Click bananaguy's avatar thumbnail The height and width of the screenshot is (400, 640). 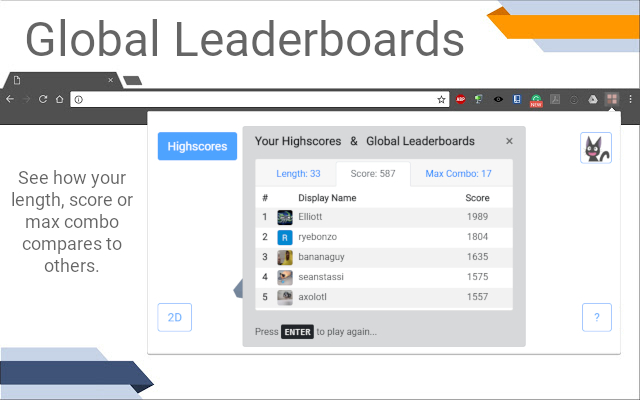coord(285,257)
